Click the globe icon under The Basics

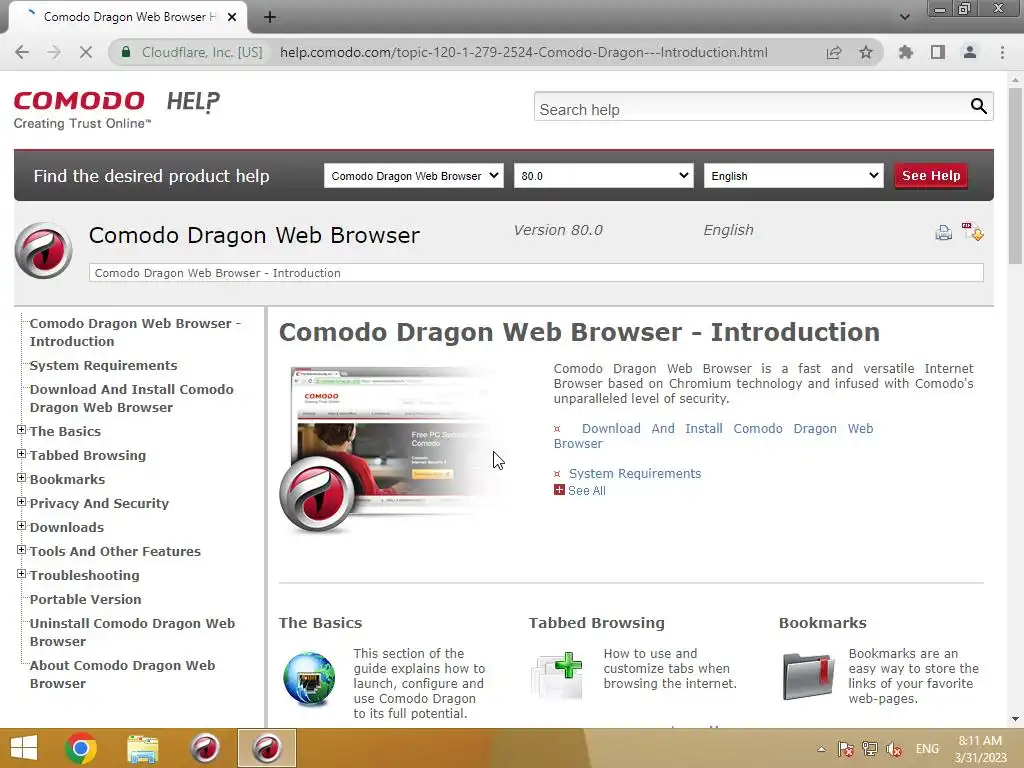(309, 679)
